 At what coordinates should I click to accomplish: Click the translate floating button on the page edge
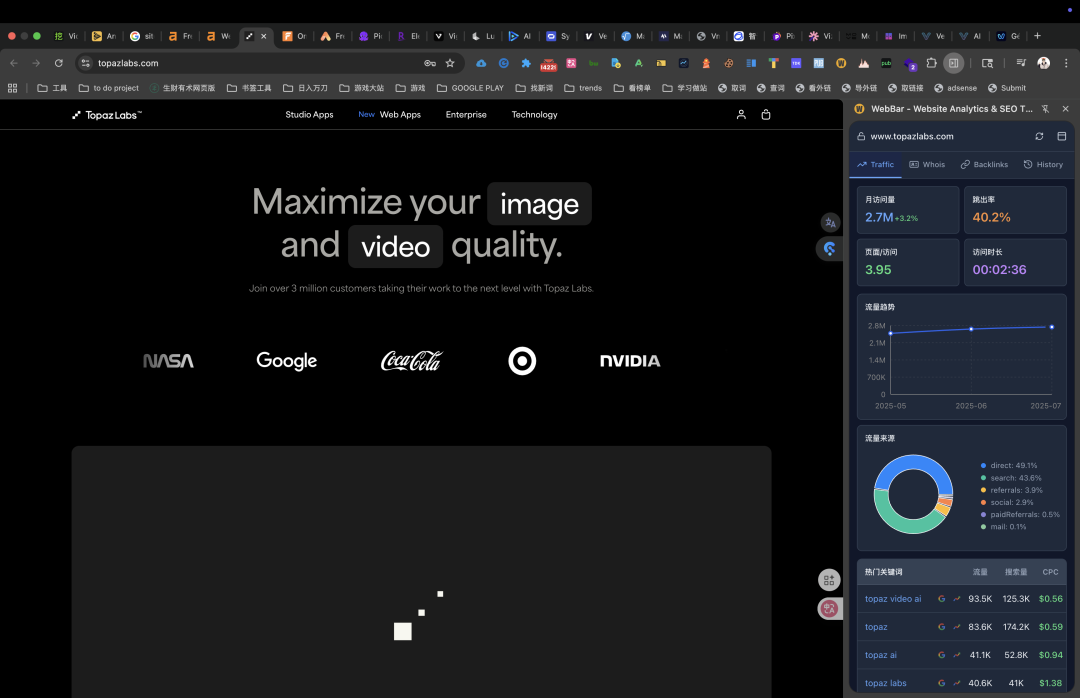830,223
